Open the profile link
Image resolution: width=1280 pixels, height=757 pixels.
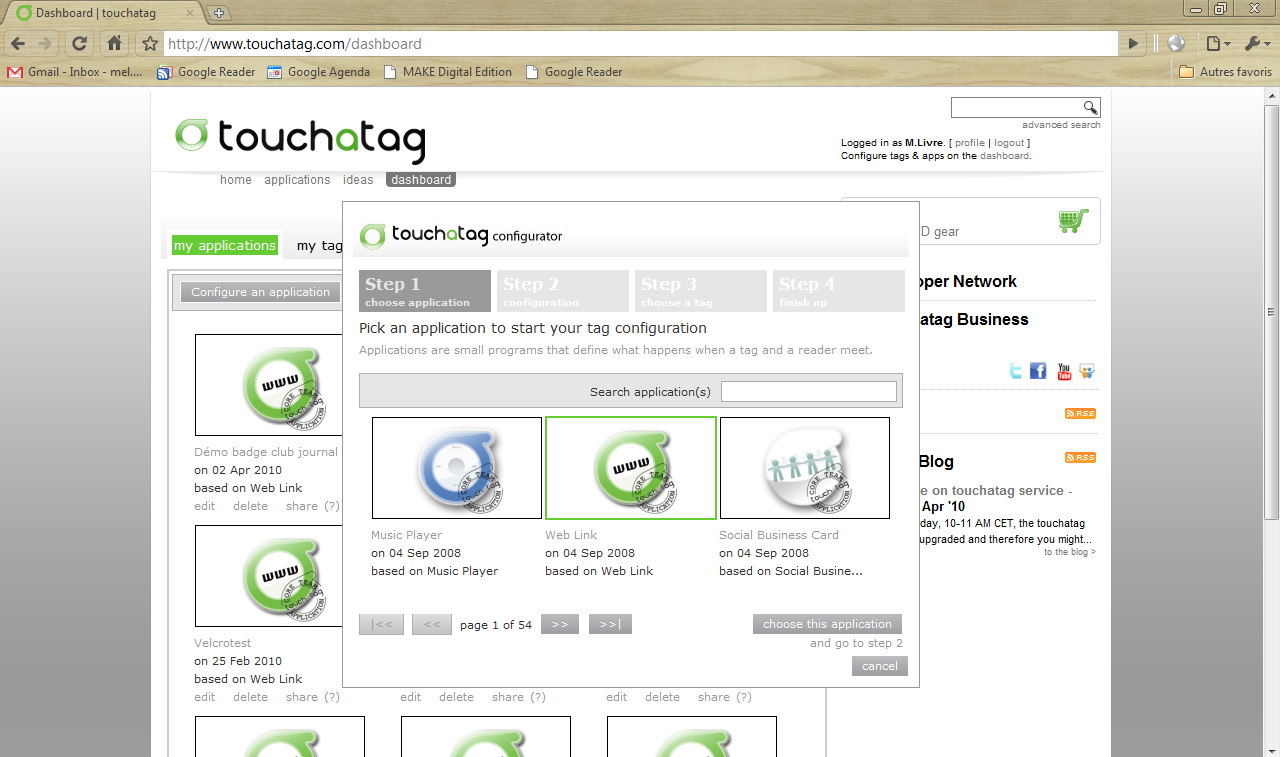pyautogui.click(x=970, y=143)
